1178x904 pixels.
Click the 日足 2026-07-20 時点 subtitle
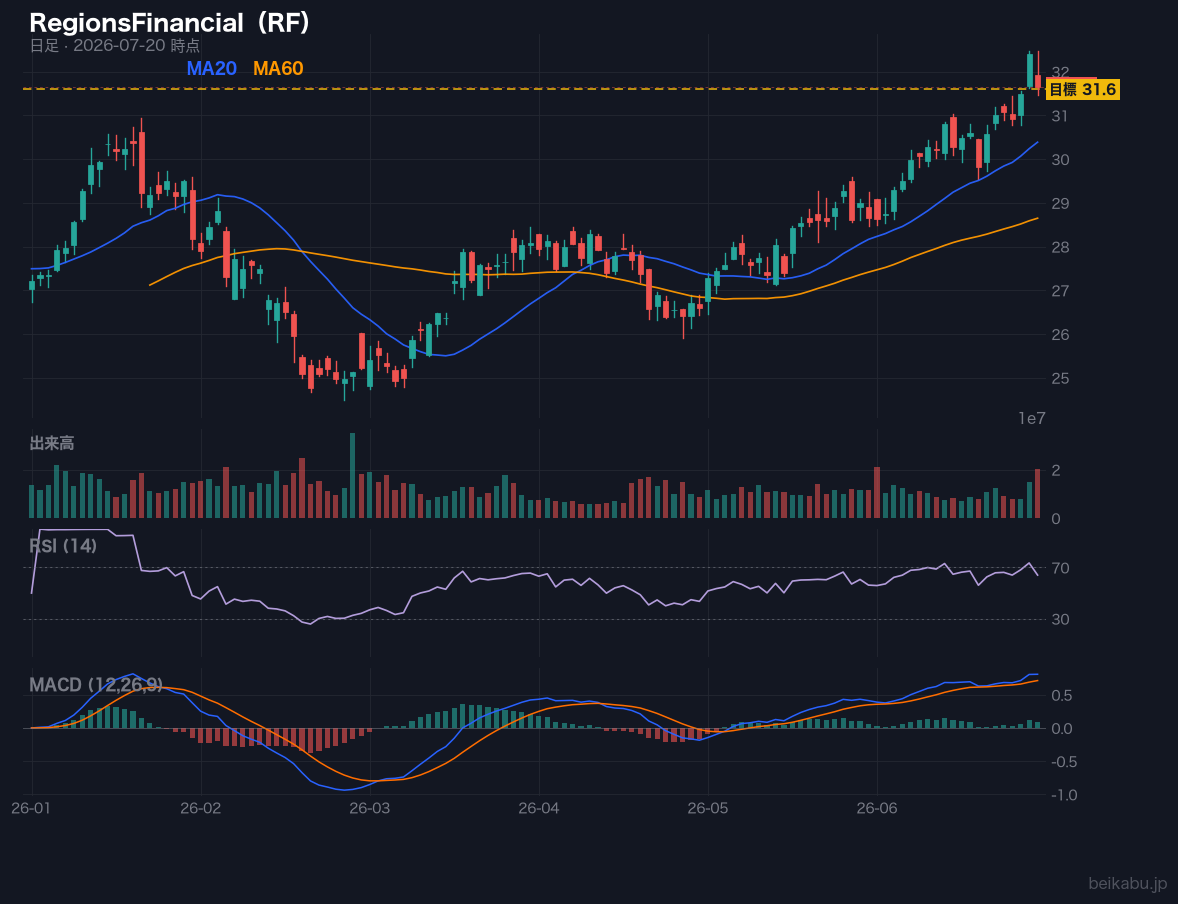(x=114, y=45)
